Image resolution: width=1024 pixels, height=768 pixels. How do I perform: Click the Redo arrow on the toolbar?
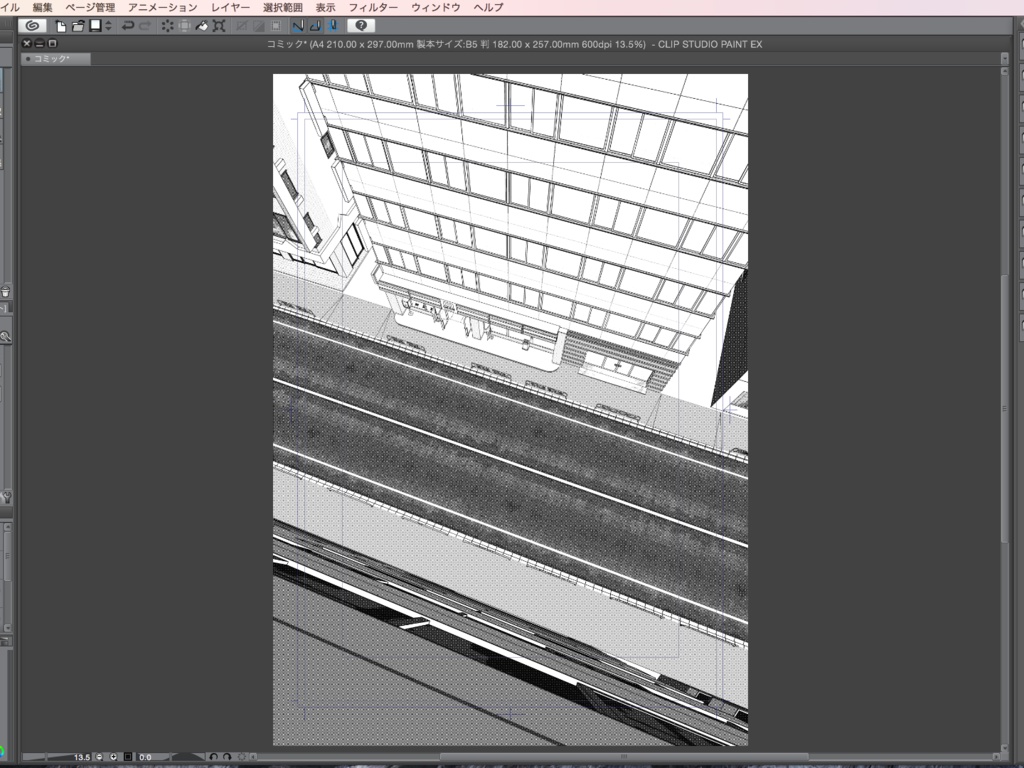(143, 25)
